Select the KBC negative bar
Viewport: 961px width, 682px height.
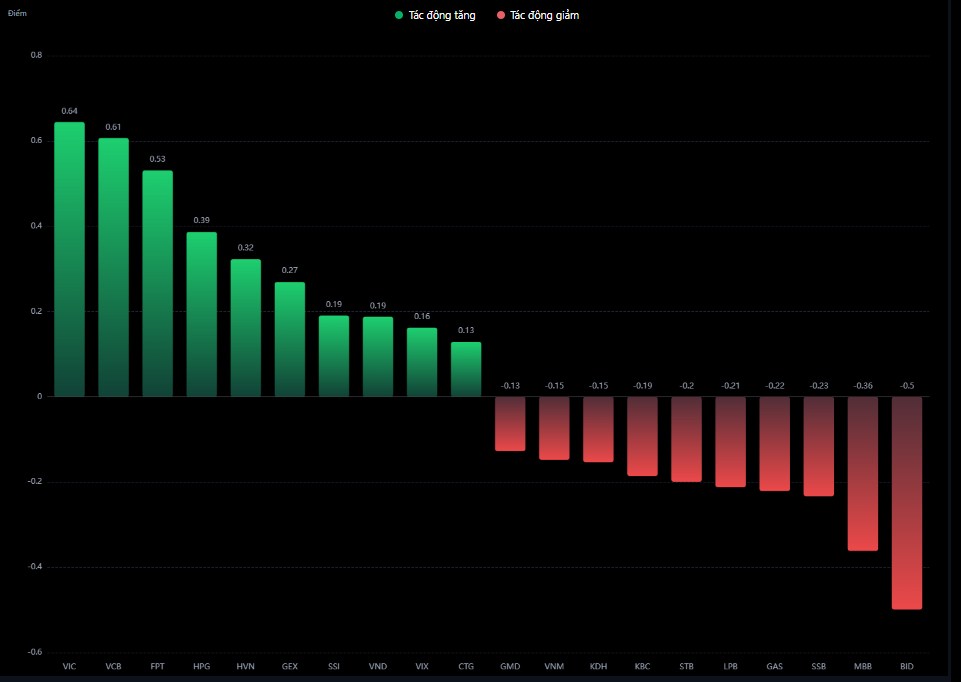(642, 436)
